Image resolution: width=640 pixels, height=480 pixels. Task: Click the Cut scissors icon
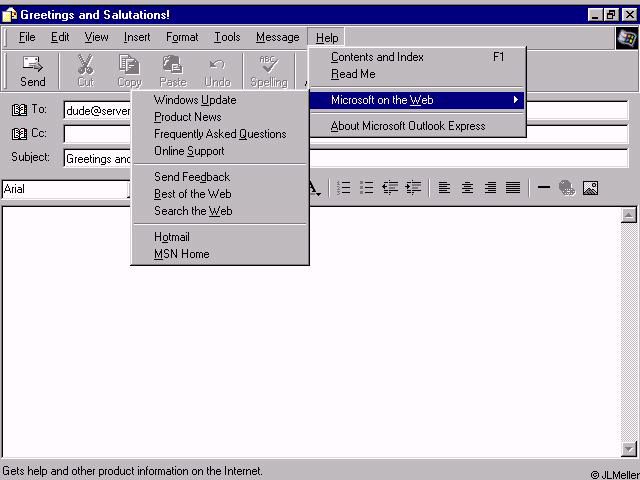[x=86, y=64]
